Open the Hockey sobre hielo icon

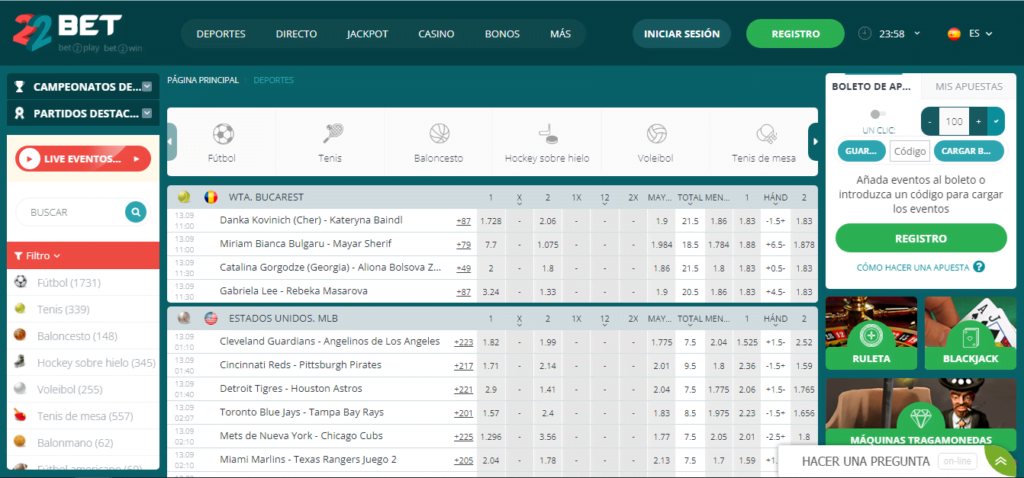click(x=547, y=133)
